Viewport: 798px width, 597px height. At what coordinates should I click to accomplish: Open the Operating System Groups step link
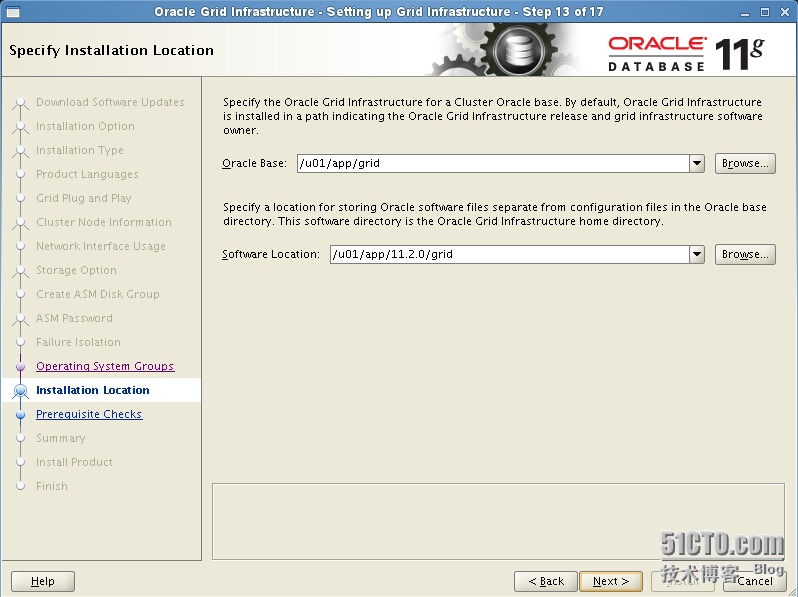[x=105, y=366]
